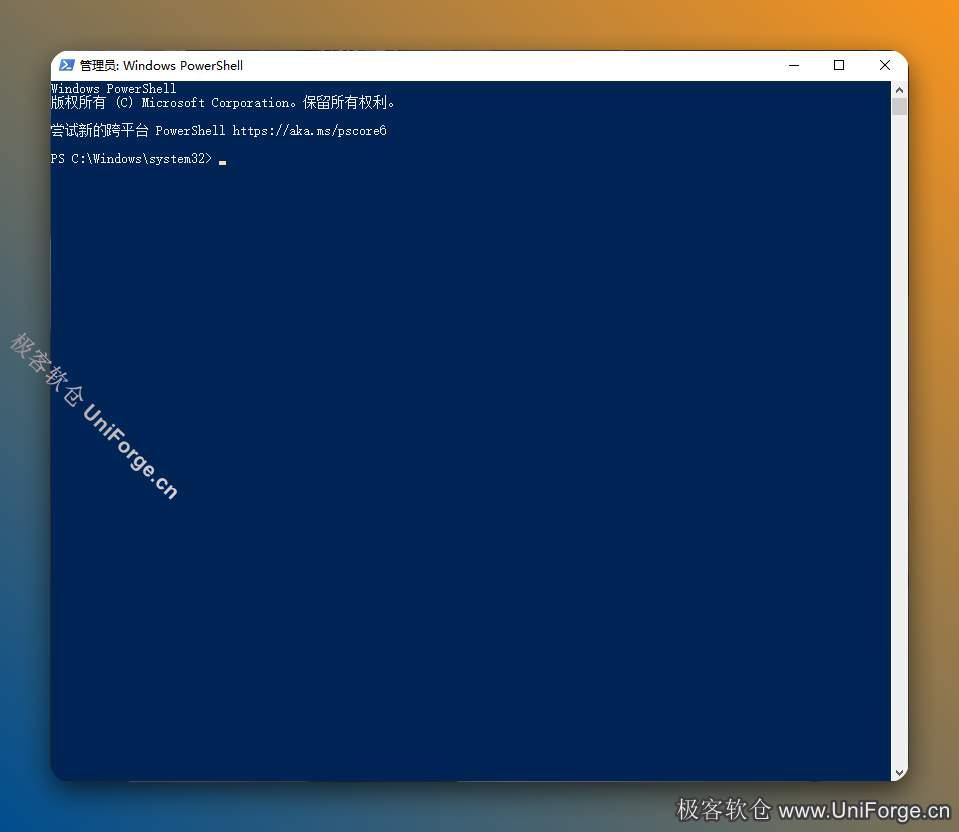Image resolution: width=959 pixels, height=832 pixels.
Task: Close the PowerShell window
Action: click(x=884, y=65)
